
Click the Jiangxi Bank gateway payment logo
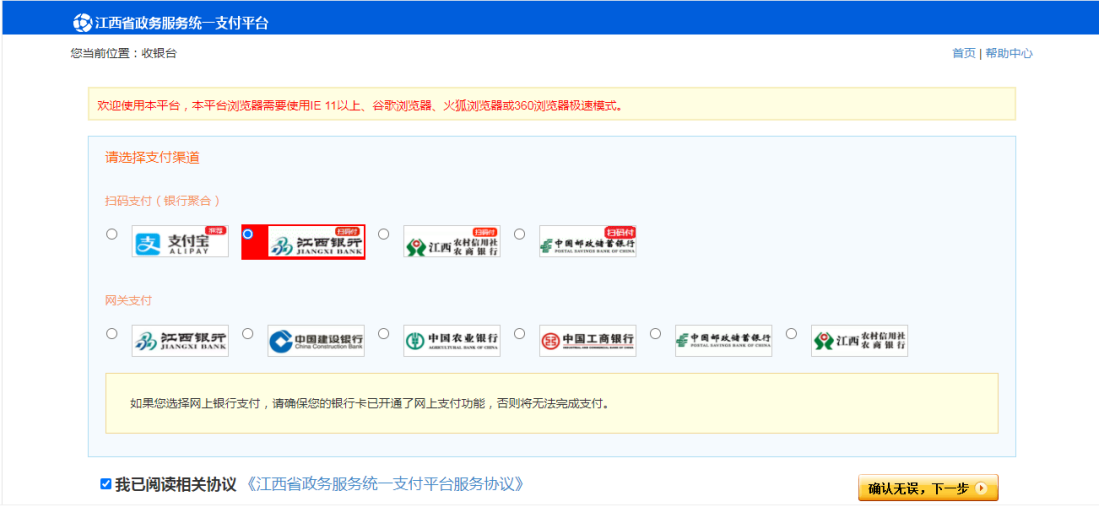coord(180,341)
